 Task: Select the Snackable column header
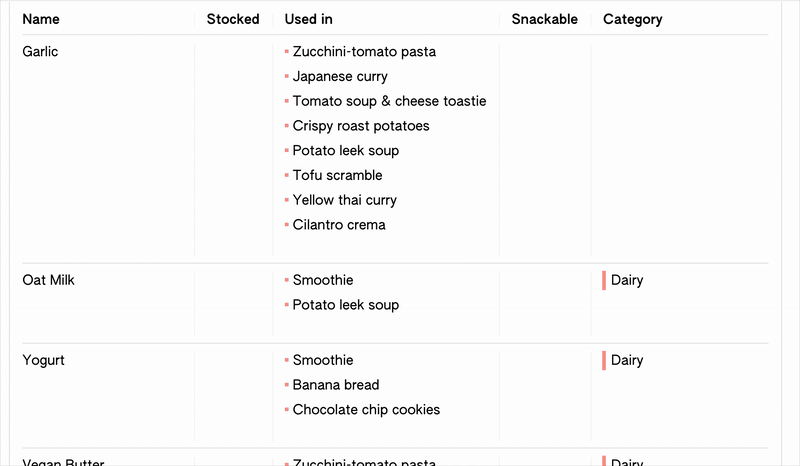[x=544, y=19]
